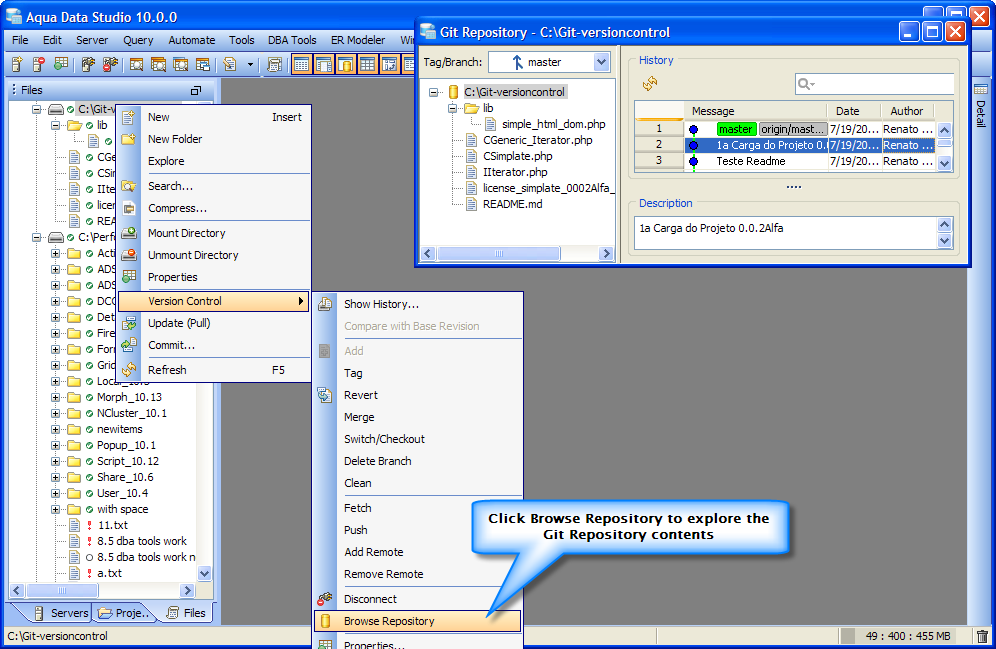
Task: Open the DBA Tools menu
Action: tap(292, 40)
